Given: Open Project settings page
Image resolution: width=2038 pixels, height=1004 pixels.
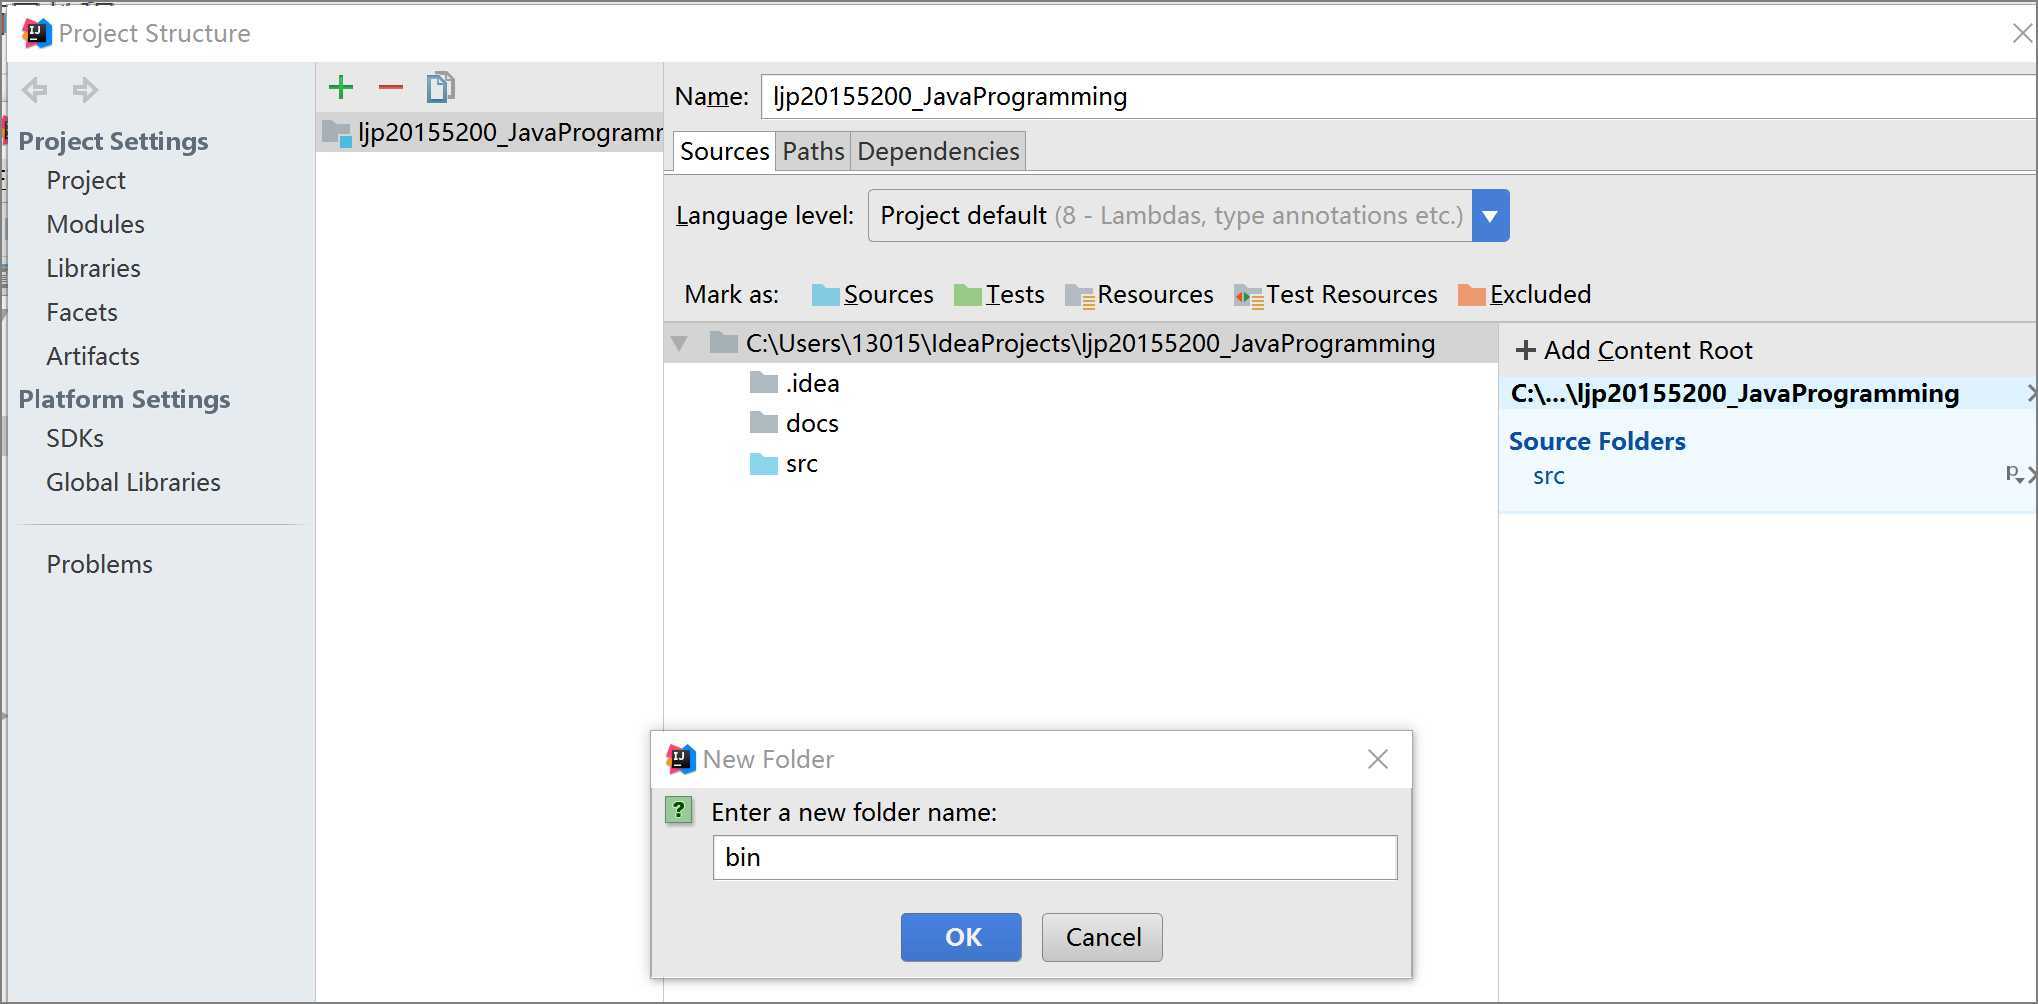Looking at the screenshot, I should coord(86,180).
